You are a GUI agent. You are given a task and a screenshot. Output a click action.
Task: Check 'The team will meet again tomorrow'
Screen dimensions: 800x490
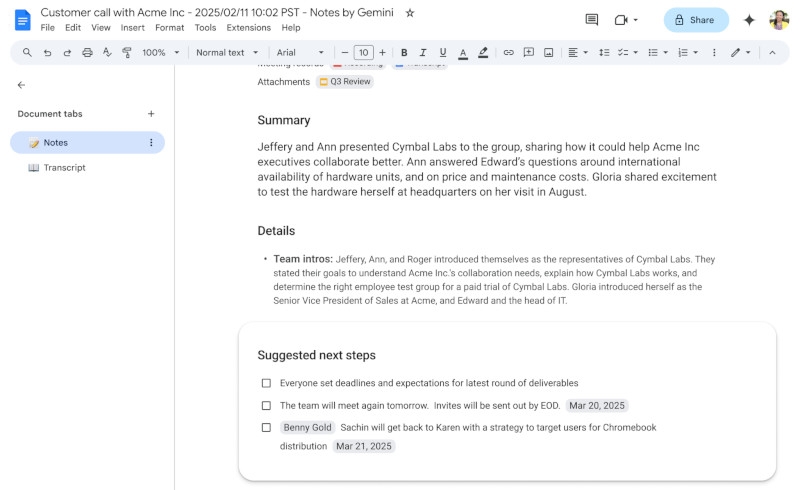pyautogui.click(x=266, y=406)
